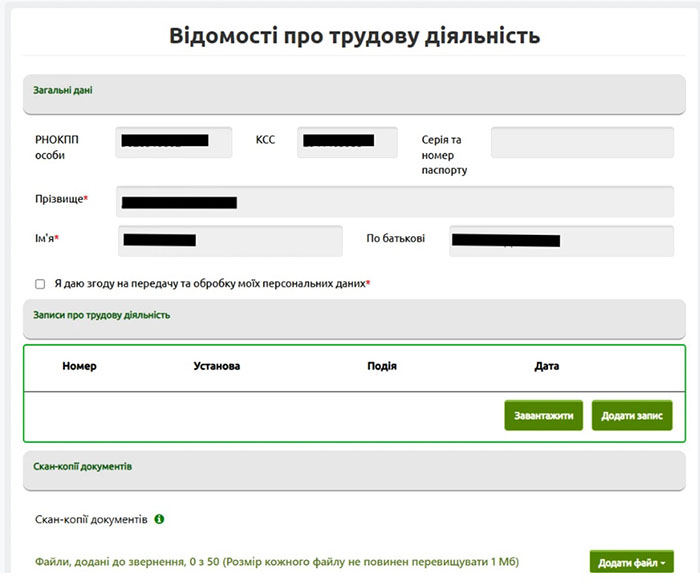The image size is (700, 586).
Task: Collapse the Записи про трудову діяльність header
Action: tap(354, 319)
